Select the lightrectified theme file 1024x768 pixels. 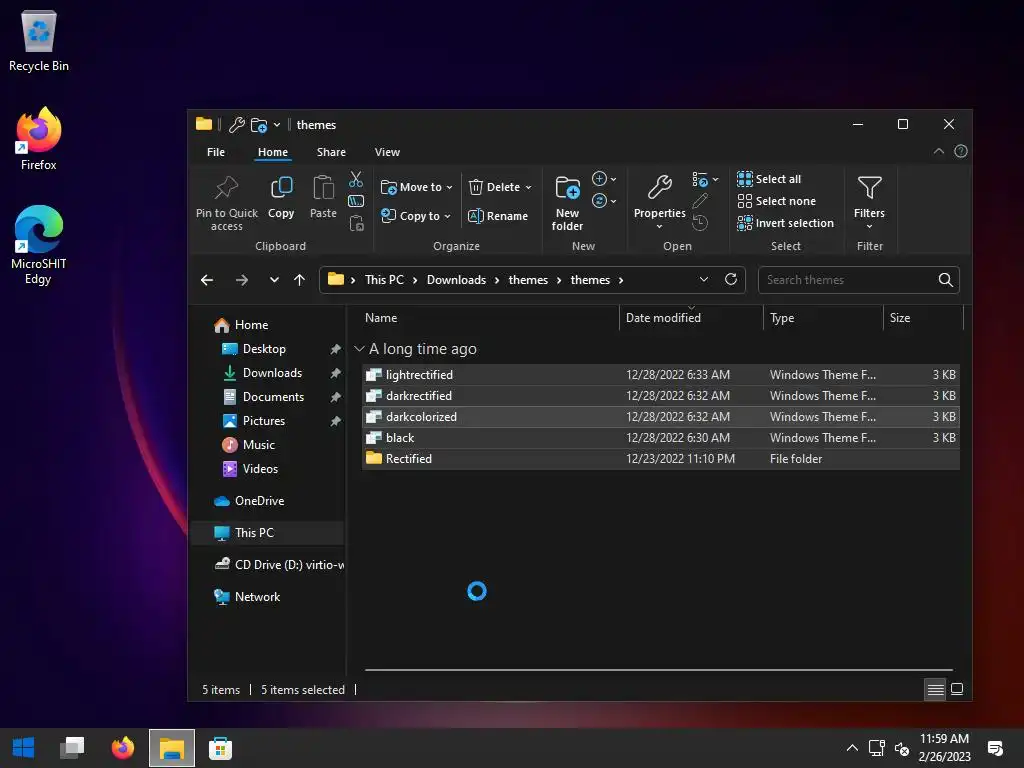[x=661, y=375]
